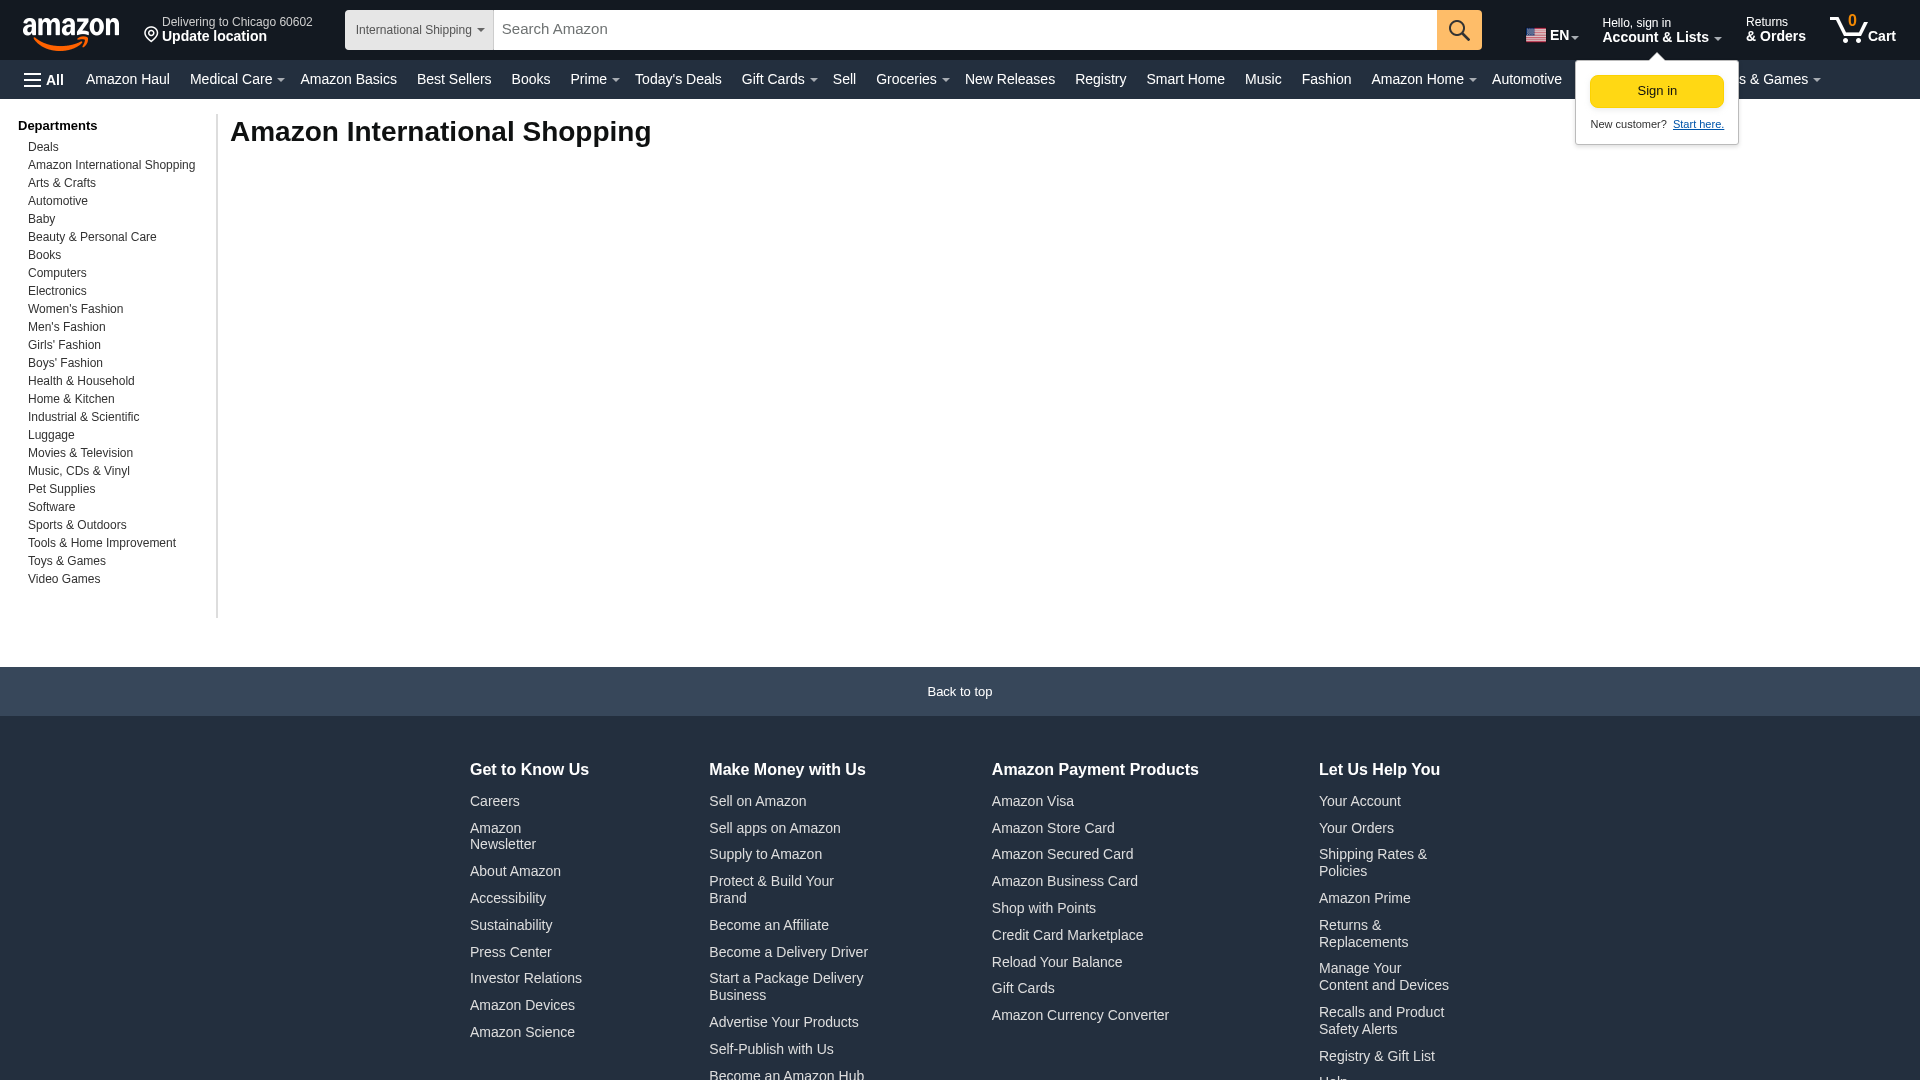The height and width of the screenshot is (1080, 1920).
Task: Select Electronics department
Action: 57,291
